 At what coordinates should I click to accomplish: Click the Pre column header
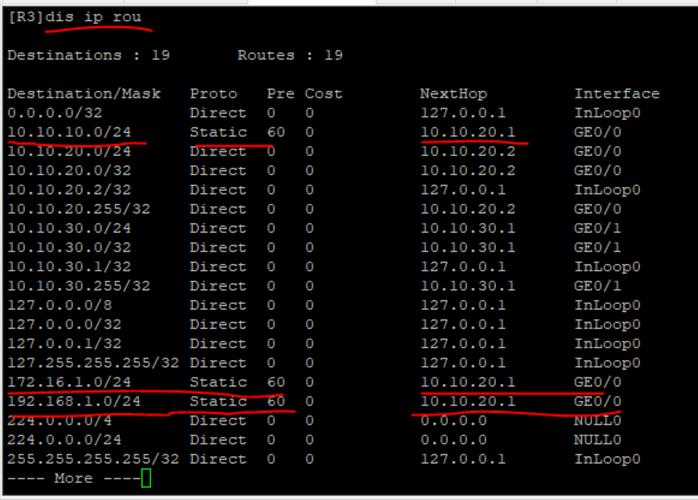[280, 94]
